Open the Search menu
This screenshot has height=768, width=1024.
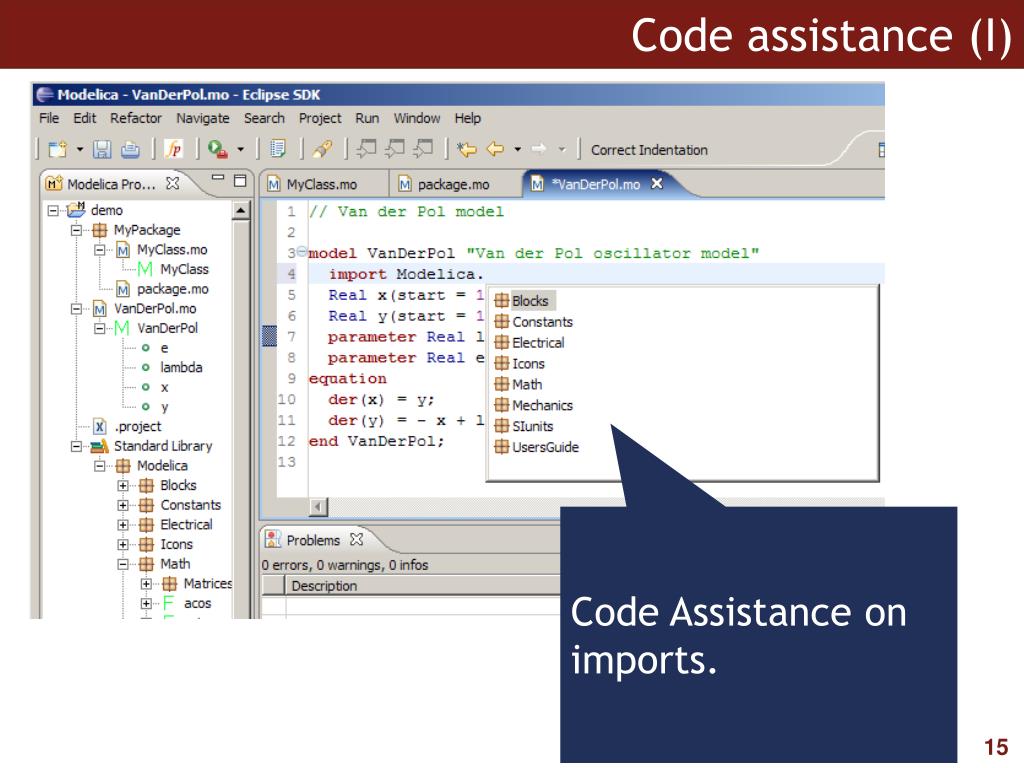click(264, 118)
